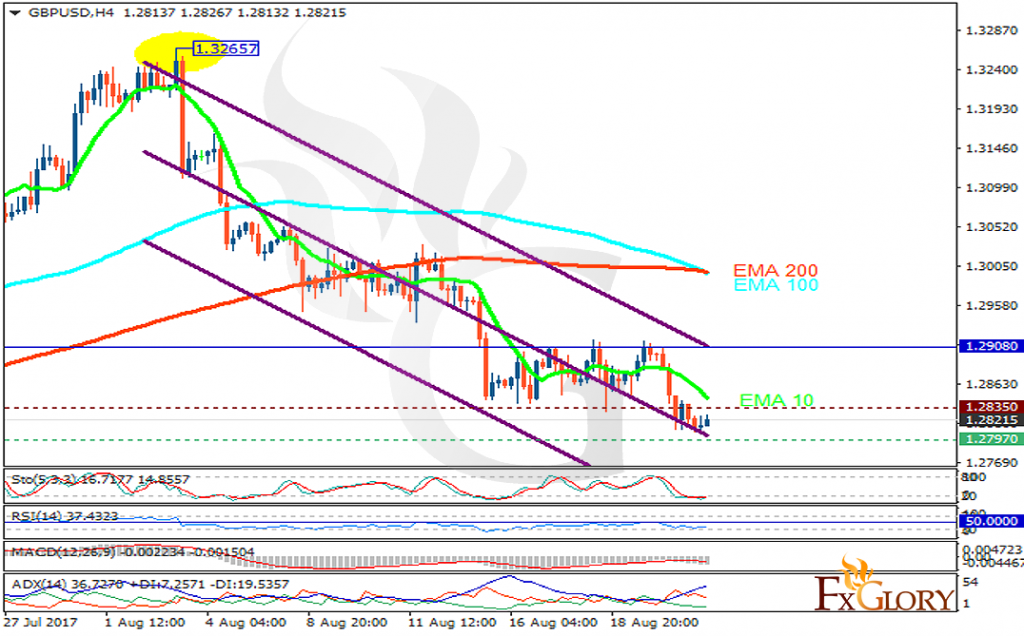Viewport: 1024px width, 636px height.
Task: Click the 1.30050 price axis label
Action: 991,266
